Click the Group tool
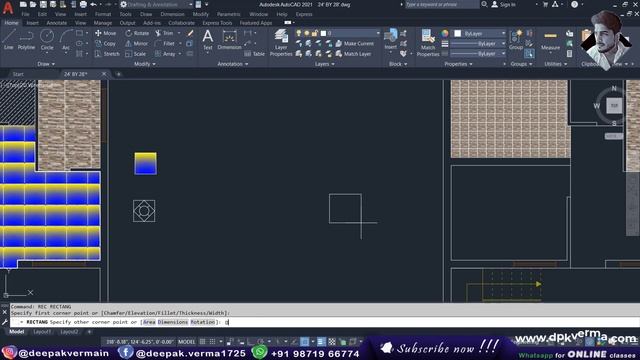The image size is (640, 360). [516, 40]
